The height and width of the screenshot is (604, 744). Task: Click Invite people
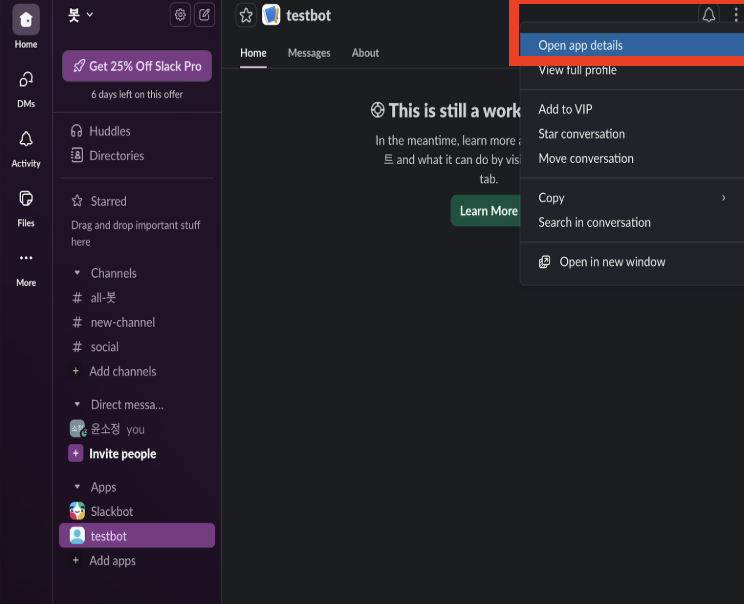point(122,454)
